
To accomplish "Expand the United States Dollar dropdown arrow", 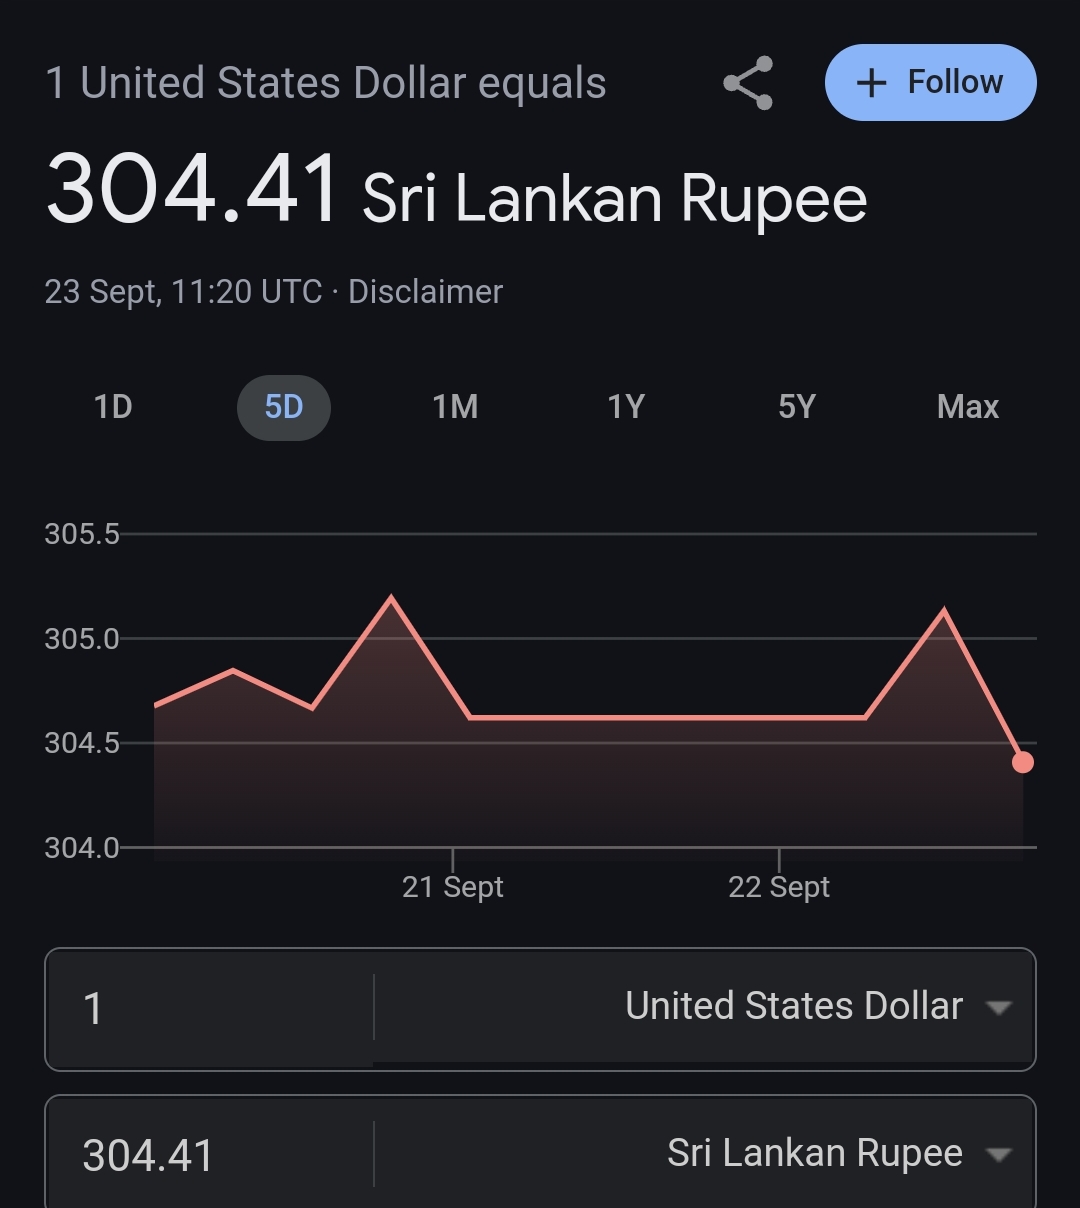I will click(x=998, y=1007).
